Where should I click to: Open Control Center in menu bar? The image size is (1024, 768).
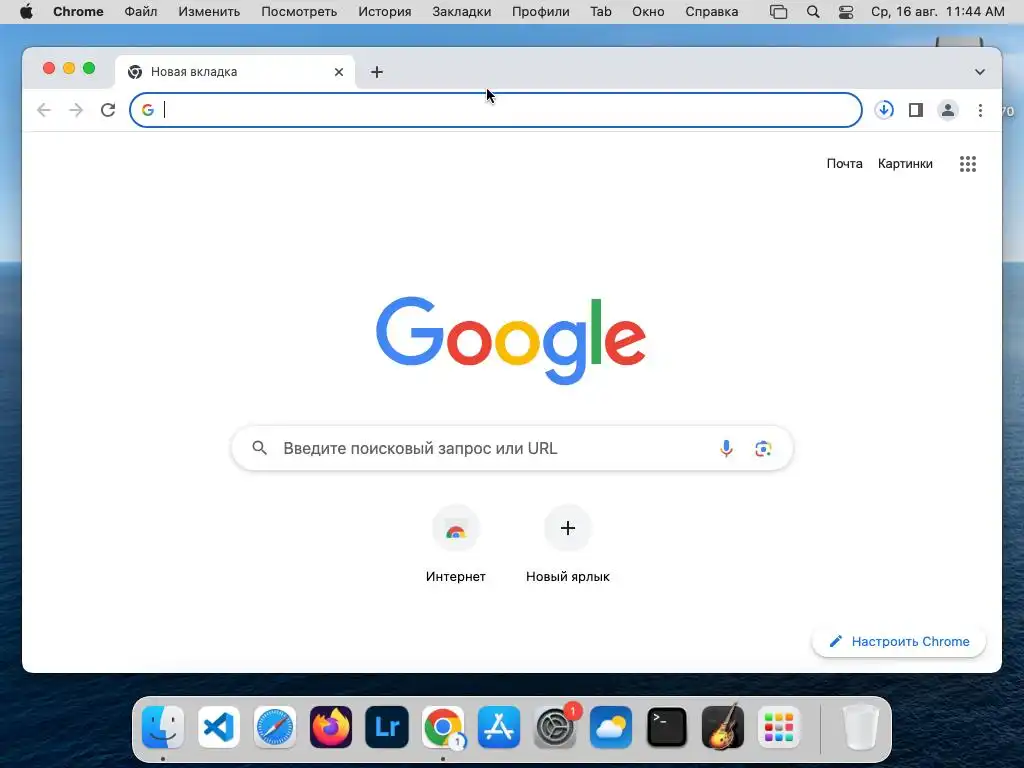[x=845, y=12]
